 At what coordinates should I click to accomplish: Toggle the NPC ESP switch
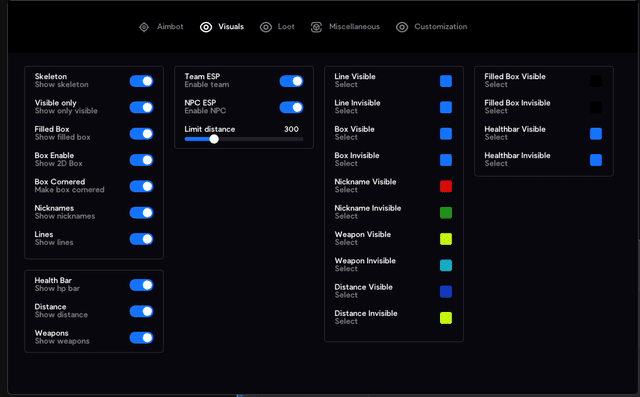pyautogui.click(x=291, y=107)
